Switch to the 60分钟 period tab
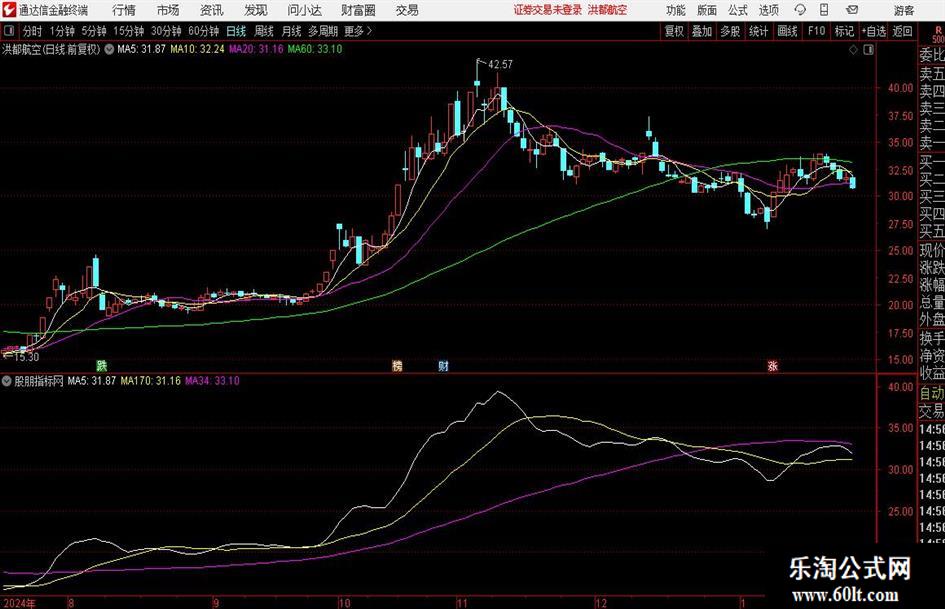Image resolution: width=945 pixels, height=609 pixels. (204, 31)
